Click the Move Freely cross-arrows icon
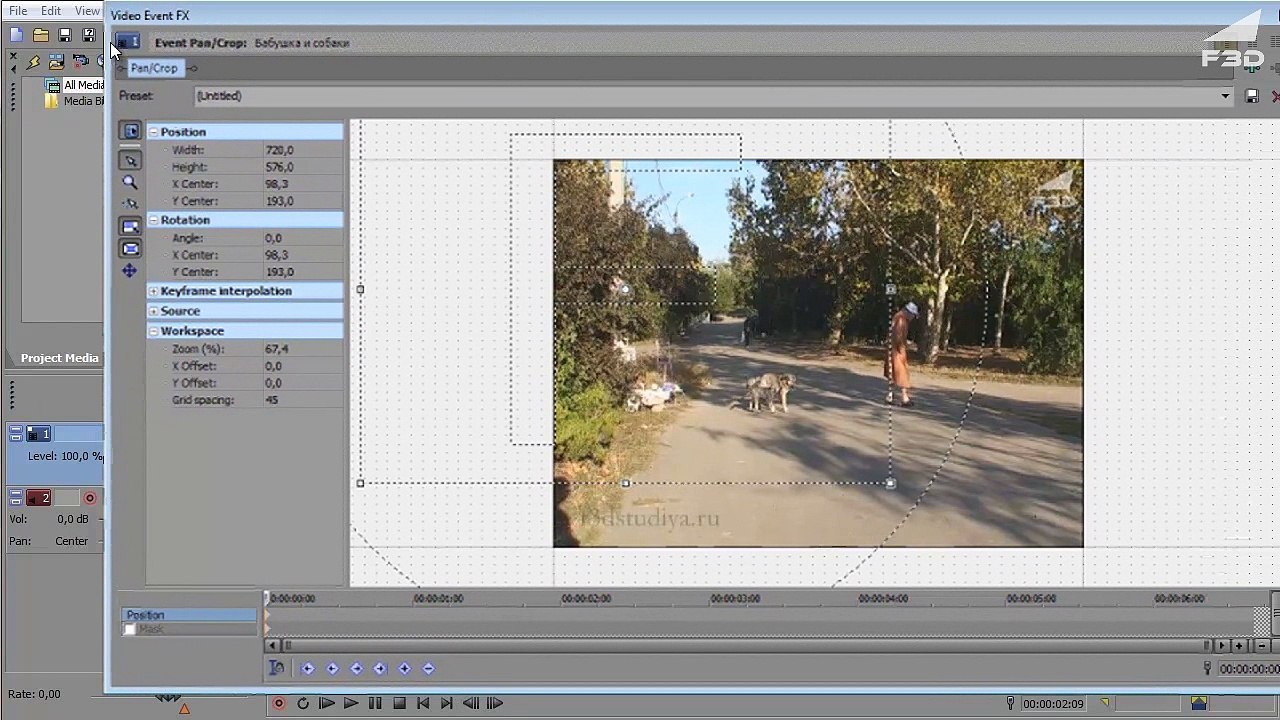The width and height of the screenshot is (1280, 720). 130,271
